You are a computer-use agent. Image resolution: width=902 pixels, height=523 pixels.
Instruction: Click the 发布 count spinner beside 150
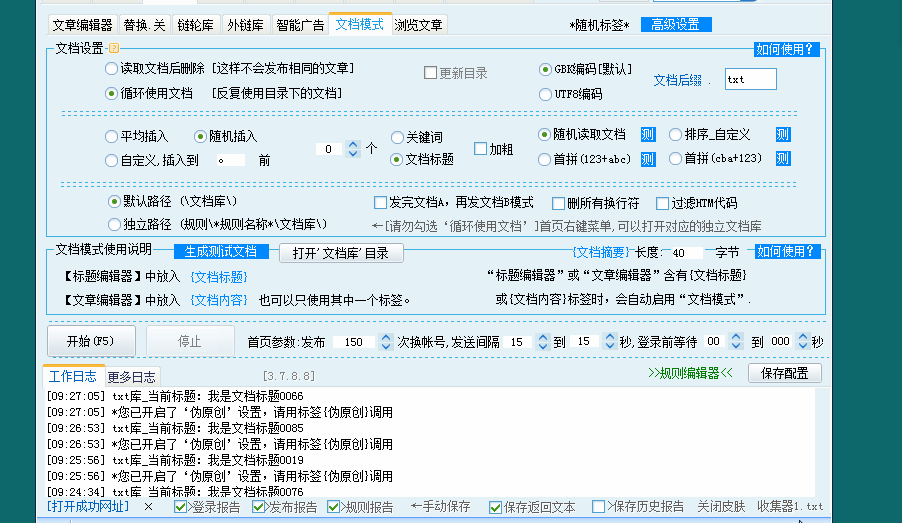384,342
